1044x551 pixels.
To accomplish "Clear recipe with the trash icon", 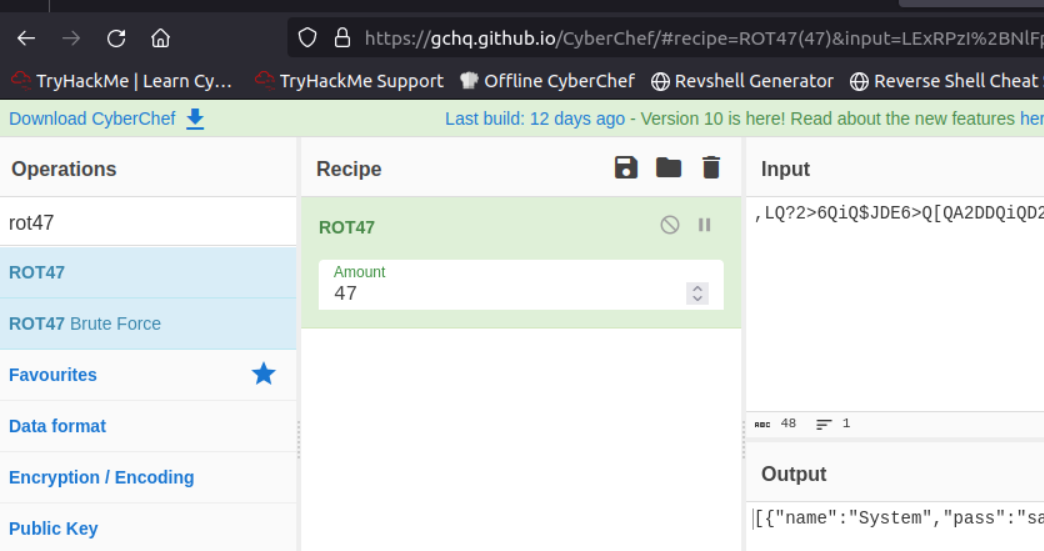I will 711,168.
